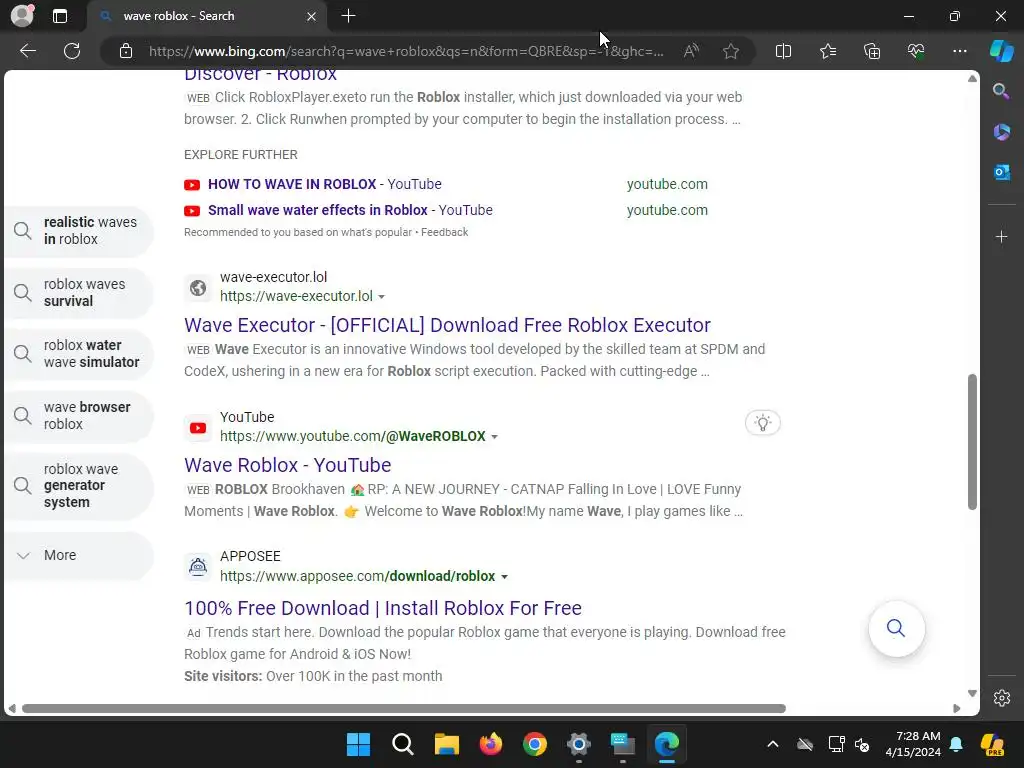This screenshot has width=1024, height=768.
Task: Click the floating search magnifier button
Action: [x=896, y=628]
